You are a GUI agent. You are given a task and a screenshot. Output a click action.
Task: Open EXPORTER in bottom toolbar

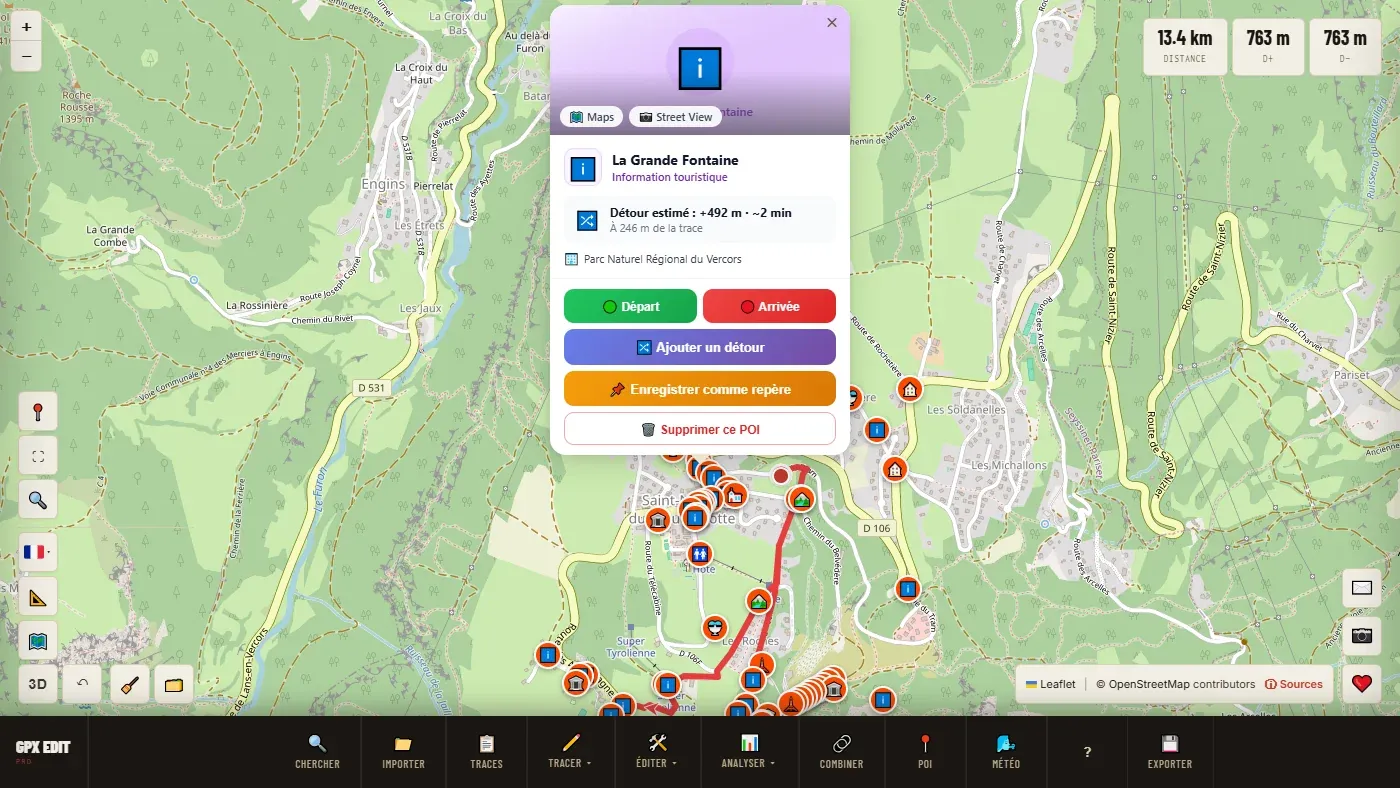point(1170,752)
